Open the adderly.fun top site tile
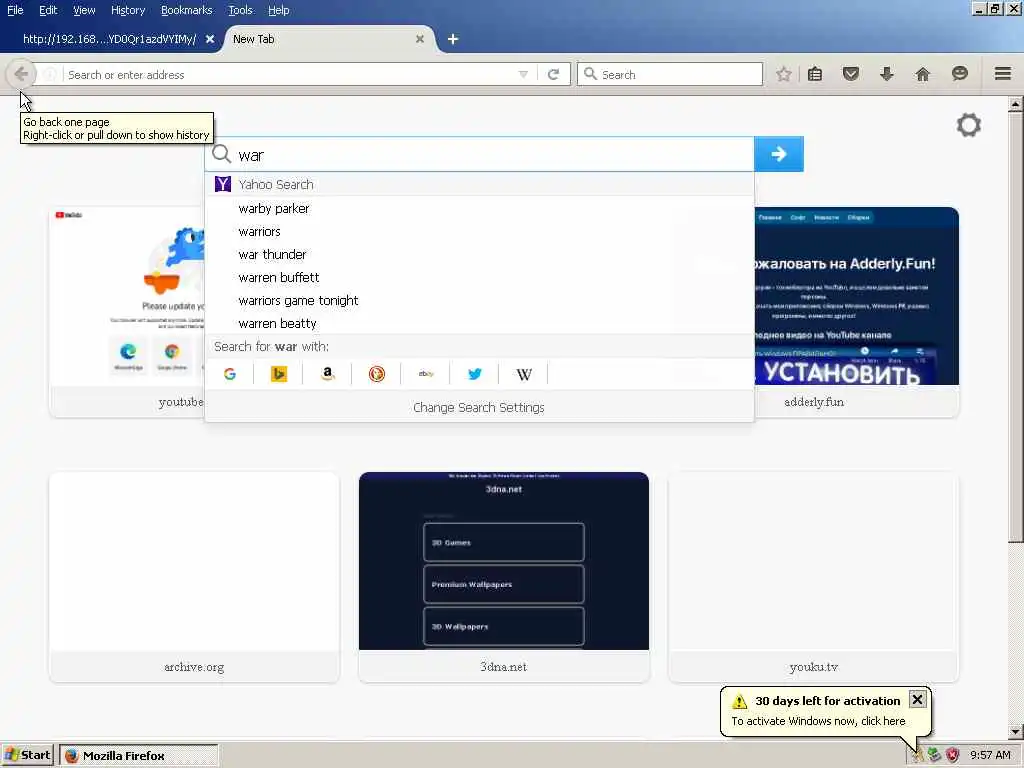The width and height of the screenshot is (1024, 768). coord(856,312)
